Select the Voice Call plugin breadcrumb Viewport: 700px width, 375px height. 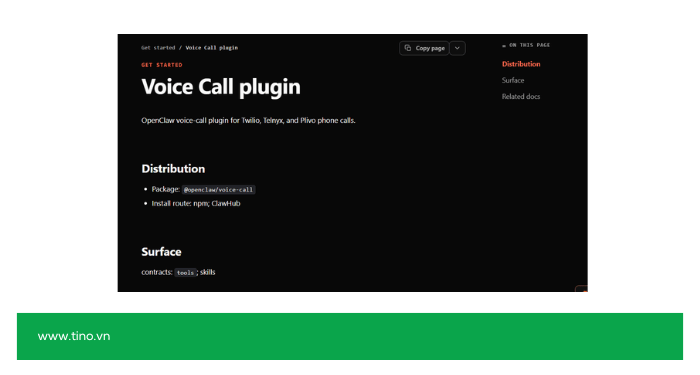212,48
